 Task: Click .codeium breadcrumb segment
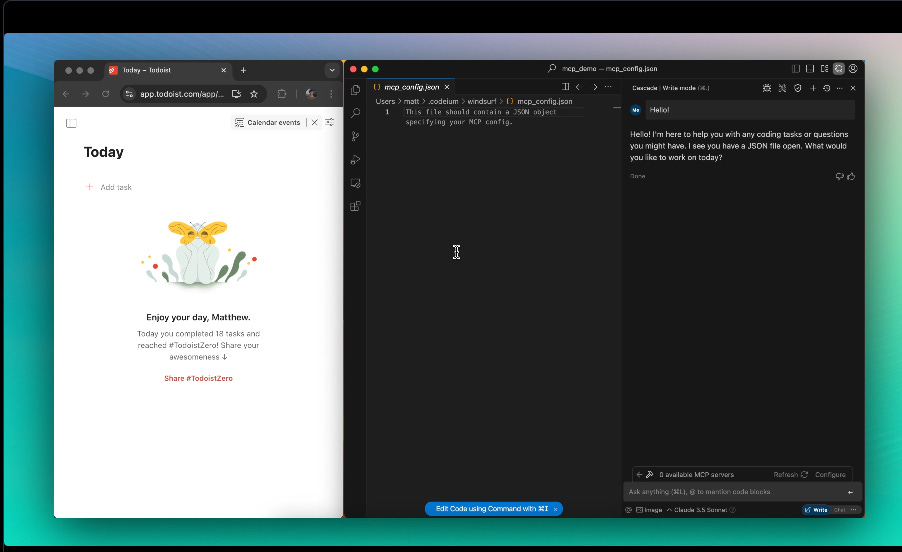point(443,101)
